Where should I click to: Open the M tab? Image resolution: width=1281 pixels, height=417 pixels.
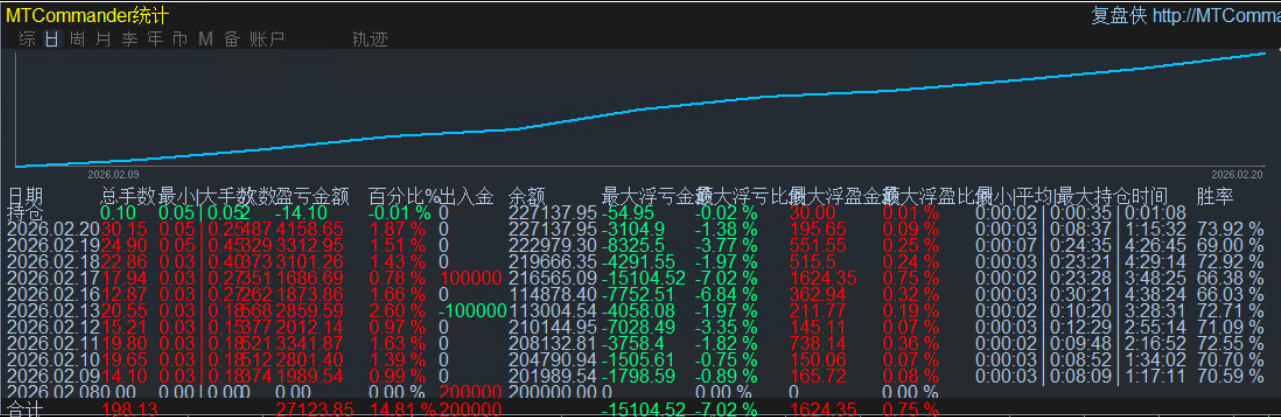[x=206, y=39]
